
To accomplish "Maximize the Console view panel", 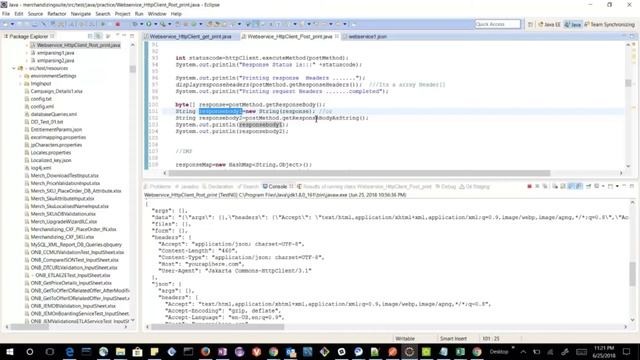I will (x=631, y=186).
